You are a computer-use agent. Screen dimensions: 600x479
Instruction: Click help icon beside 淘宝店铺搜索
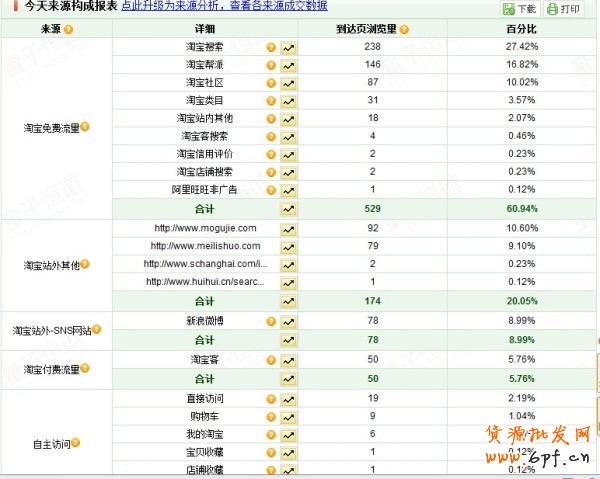point(271,173)
